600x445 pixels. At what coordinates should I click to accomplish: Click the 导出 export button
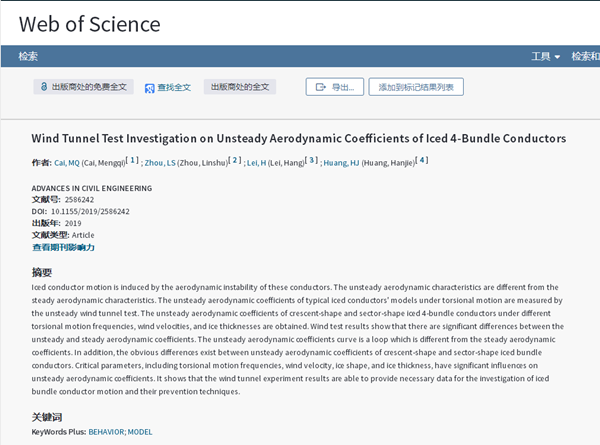pyautogui.click(x=335, y=88)
